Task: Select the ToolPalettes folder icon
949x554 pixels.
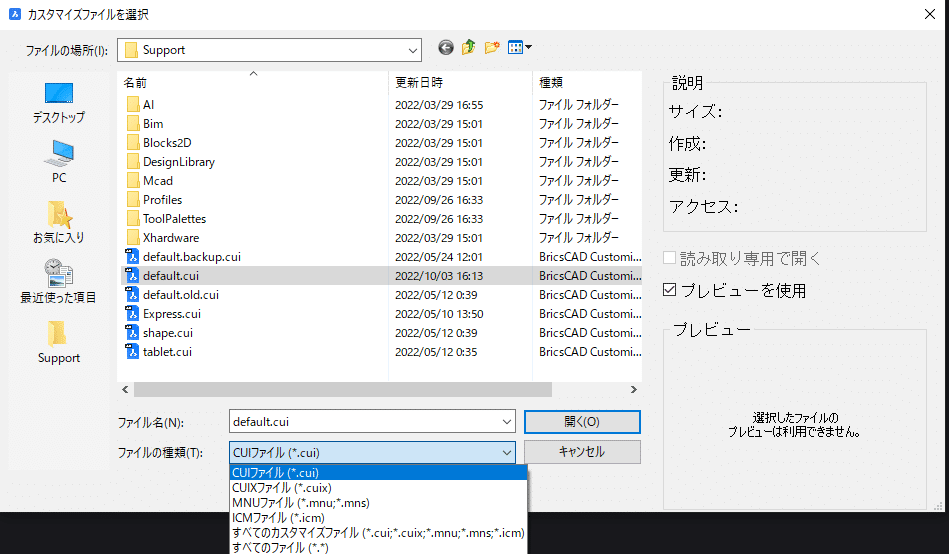Action: (x=133, y=219)
